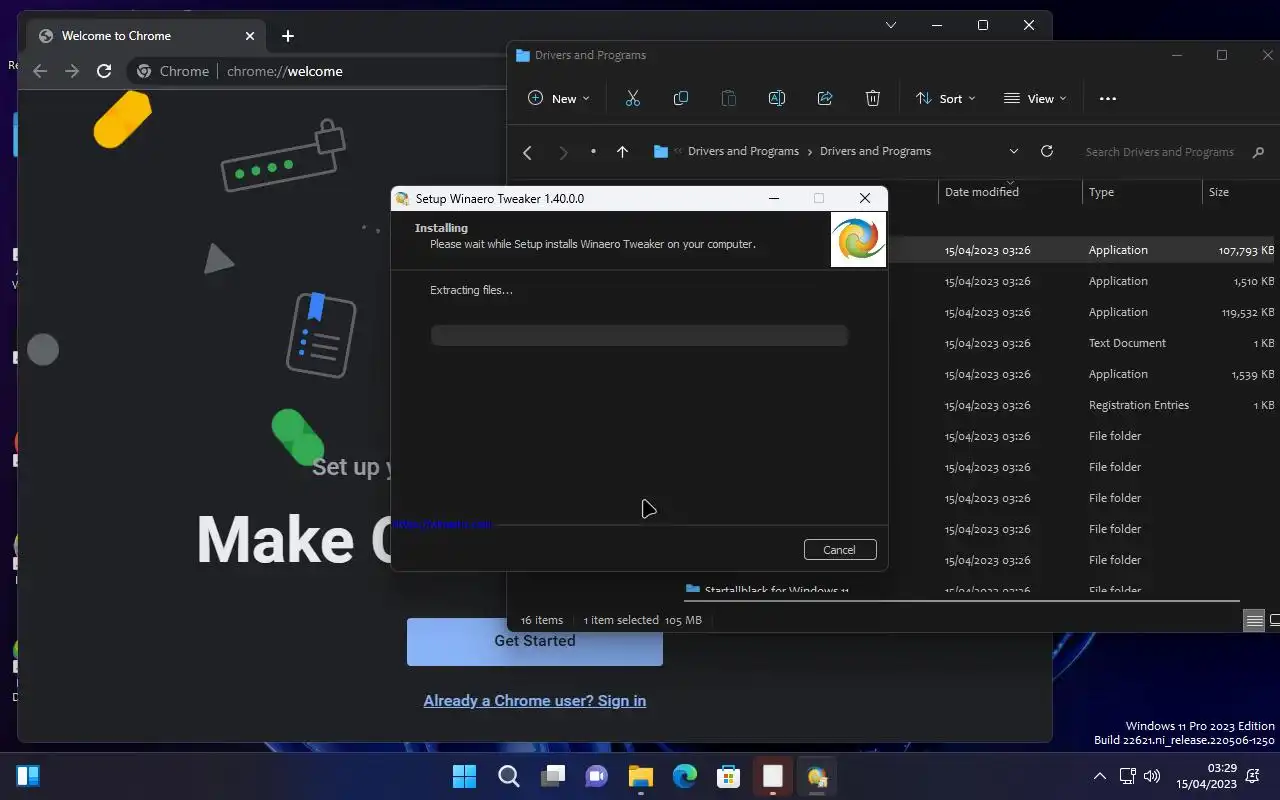Click the Winaero Tweaker logo image
This screenshot has width=1280, height=800.
(x=858, y=239)
